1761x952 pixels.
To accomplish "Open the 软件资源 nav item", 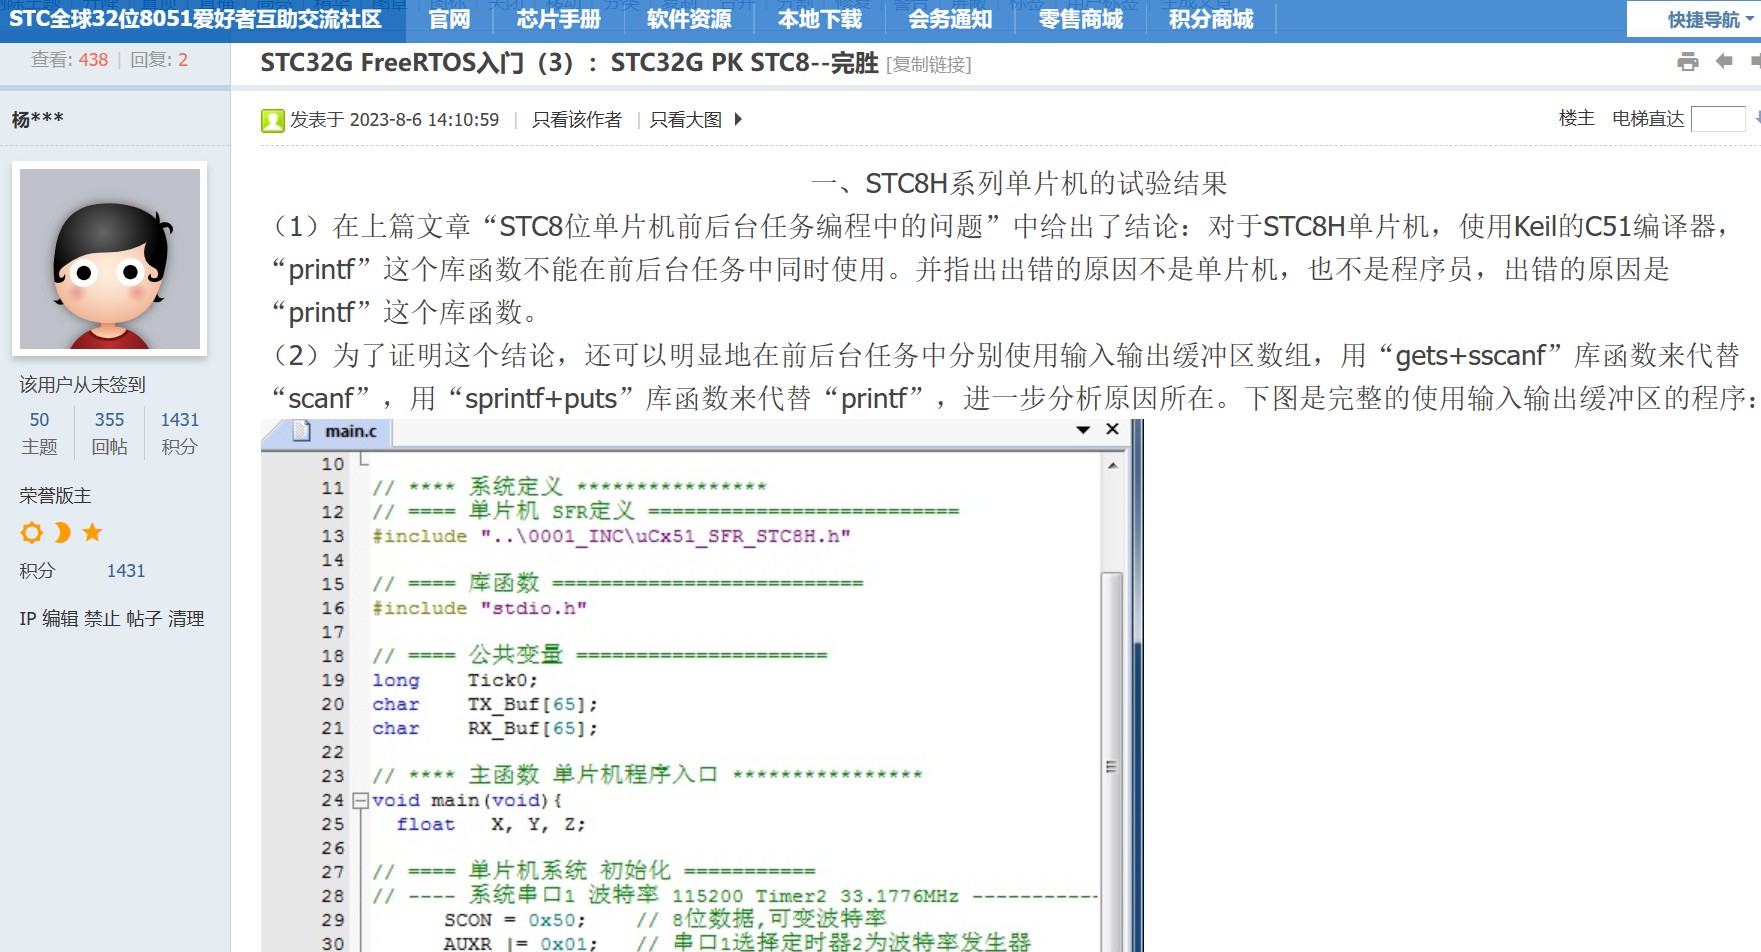I will coord(689,19).
